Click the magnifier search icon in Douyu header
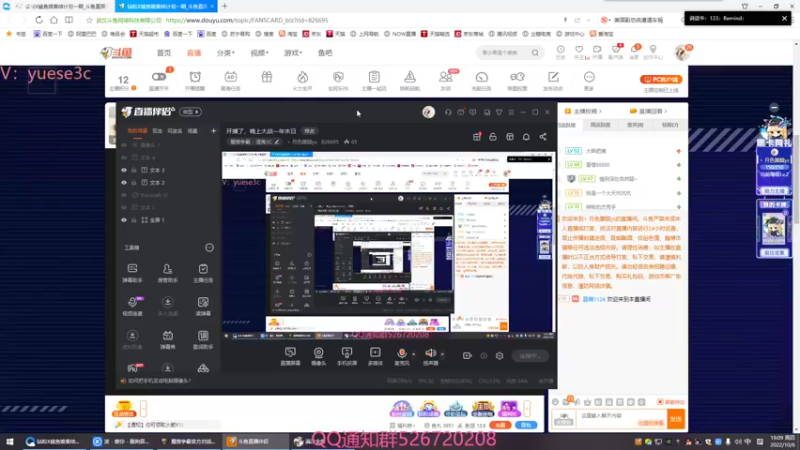 (535, 53)
